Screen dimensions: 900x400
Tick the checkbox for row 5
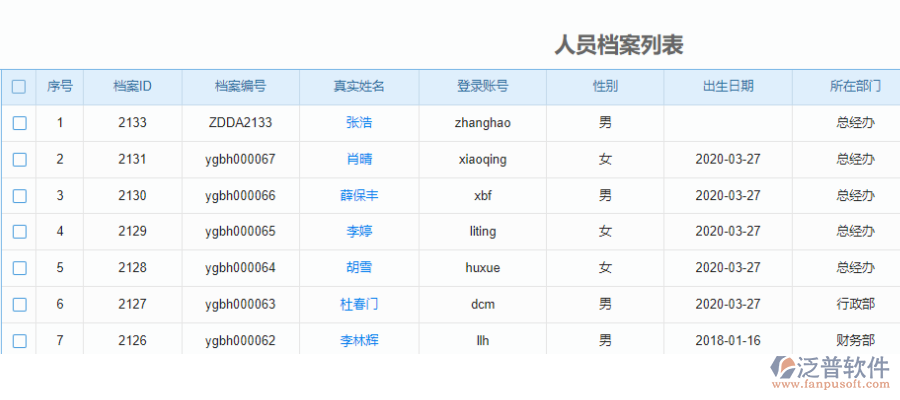(x=19, y=268)
